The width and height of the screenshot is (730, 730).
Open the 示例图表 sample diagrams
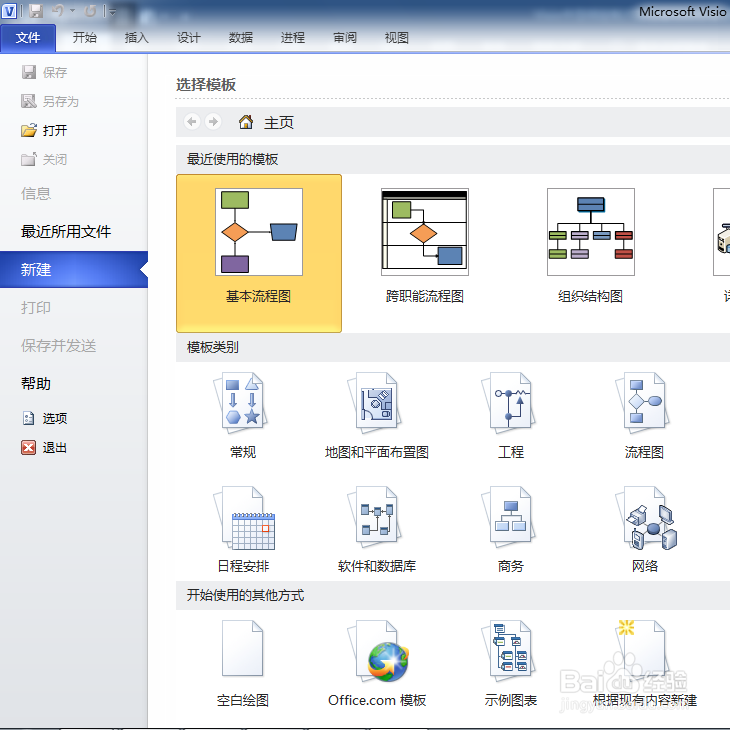[x=511, y=663]
